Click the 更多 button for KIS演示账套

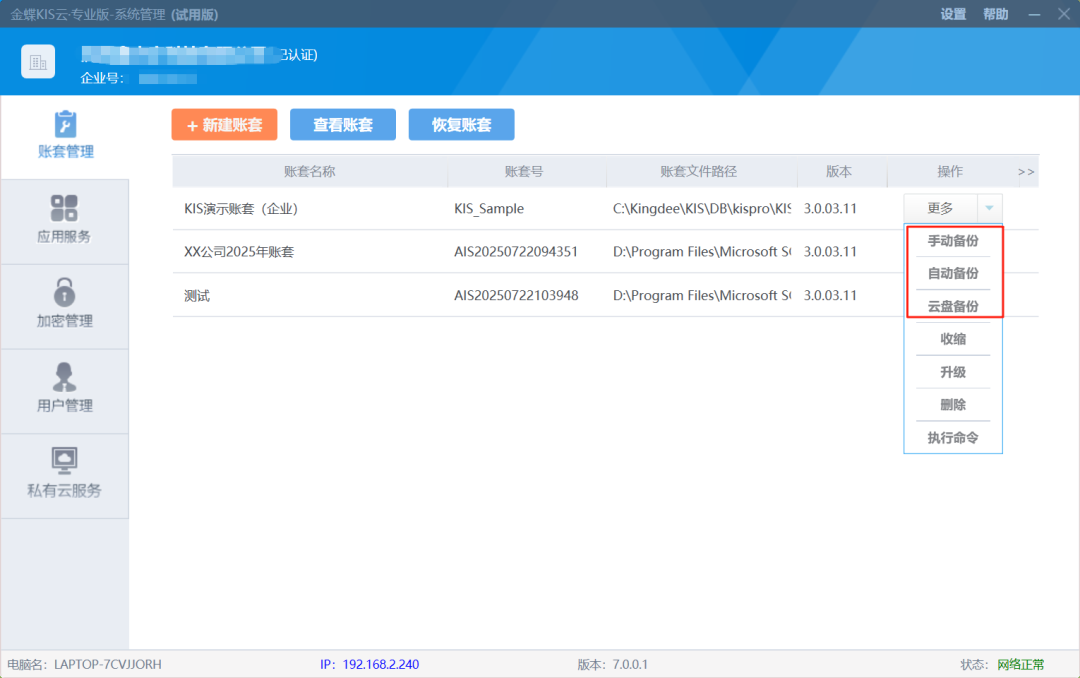coord(940,208)
